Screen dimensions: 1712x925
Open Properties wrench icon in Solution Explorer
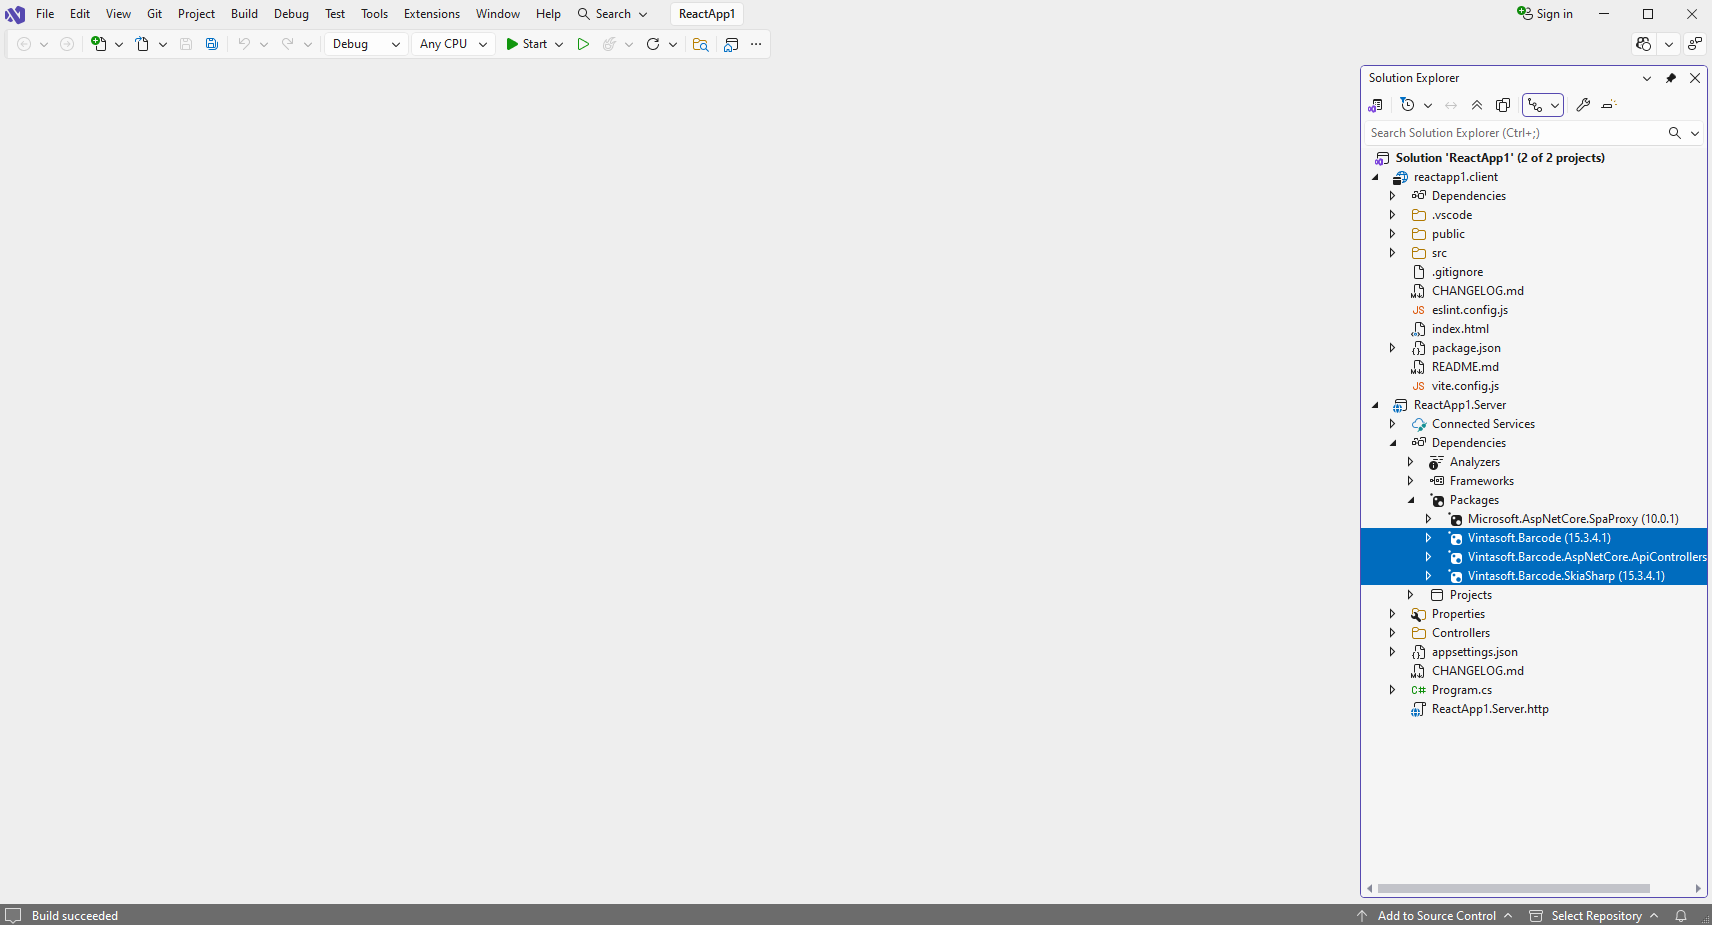[1583, 105]
